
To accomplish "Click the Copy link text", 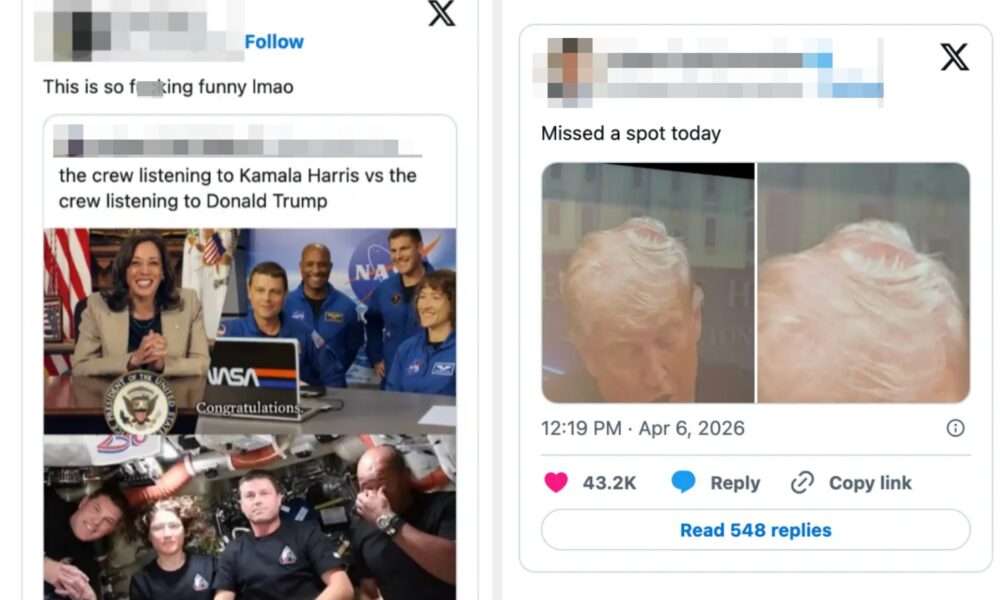I will point(870,483).
